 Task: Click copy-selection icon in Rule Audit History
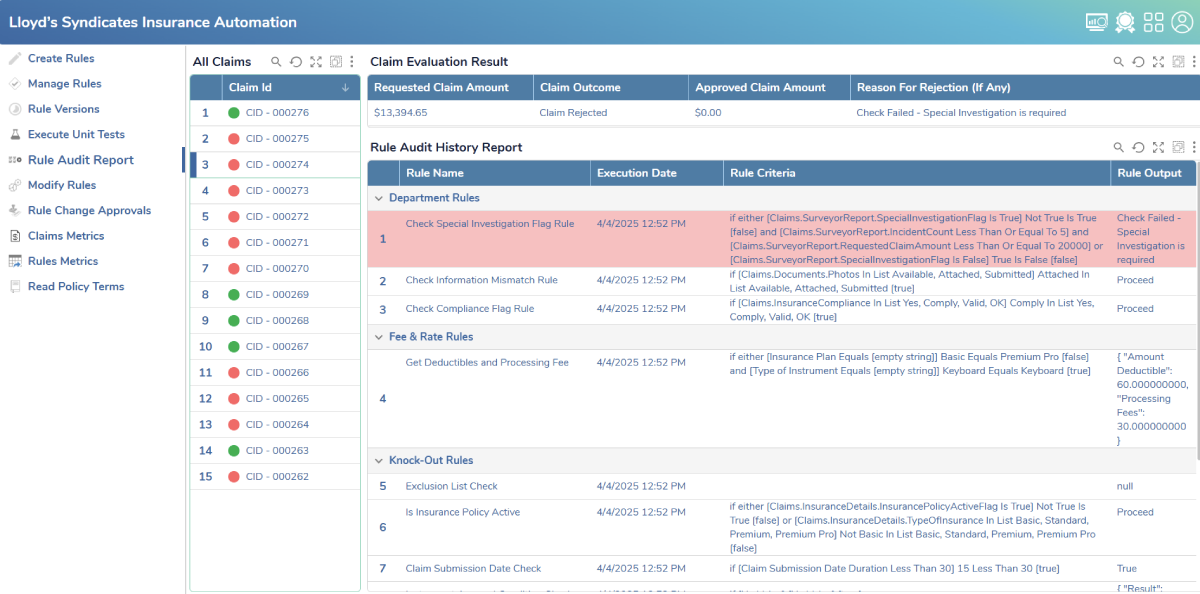(1178, 147)
